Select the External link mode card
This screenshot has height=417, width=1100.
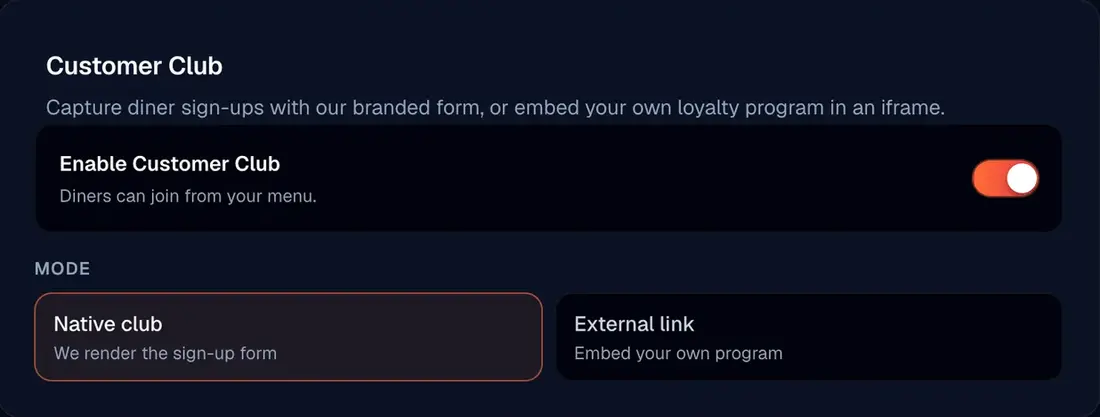coord(809,337)
